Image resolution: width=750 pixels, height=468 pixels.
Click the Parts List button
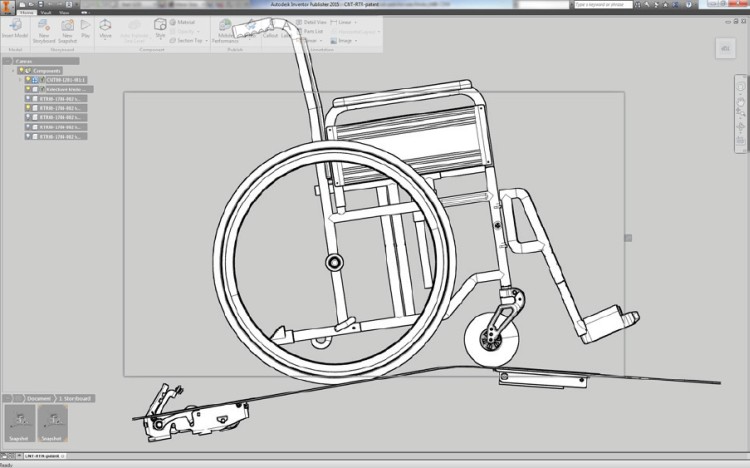(312, 31)
